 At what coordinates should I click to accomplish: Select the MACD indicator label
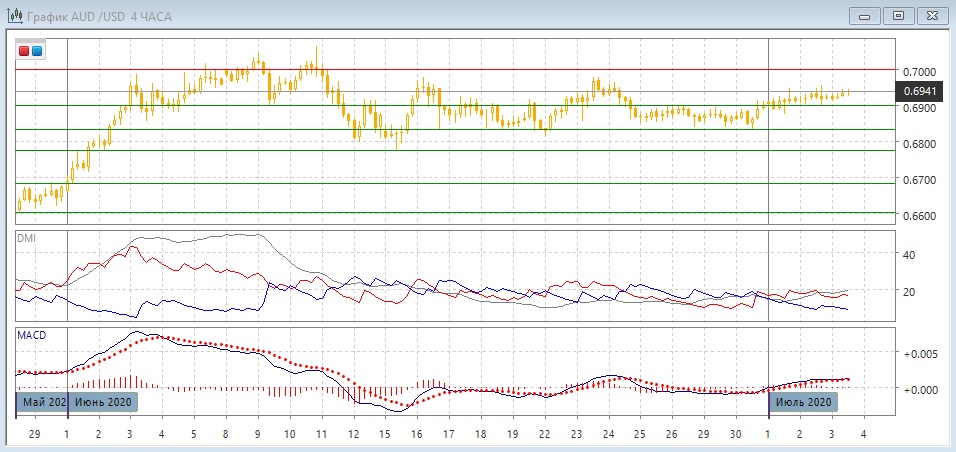point(31,334)
